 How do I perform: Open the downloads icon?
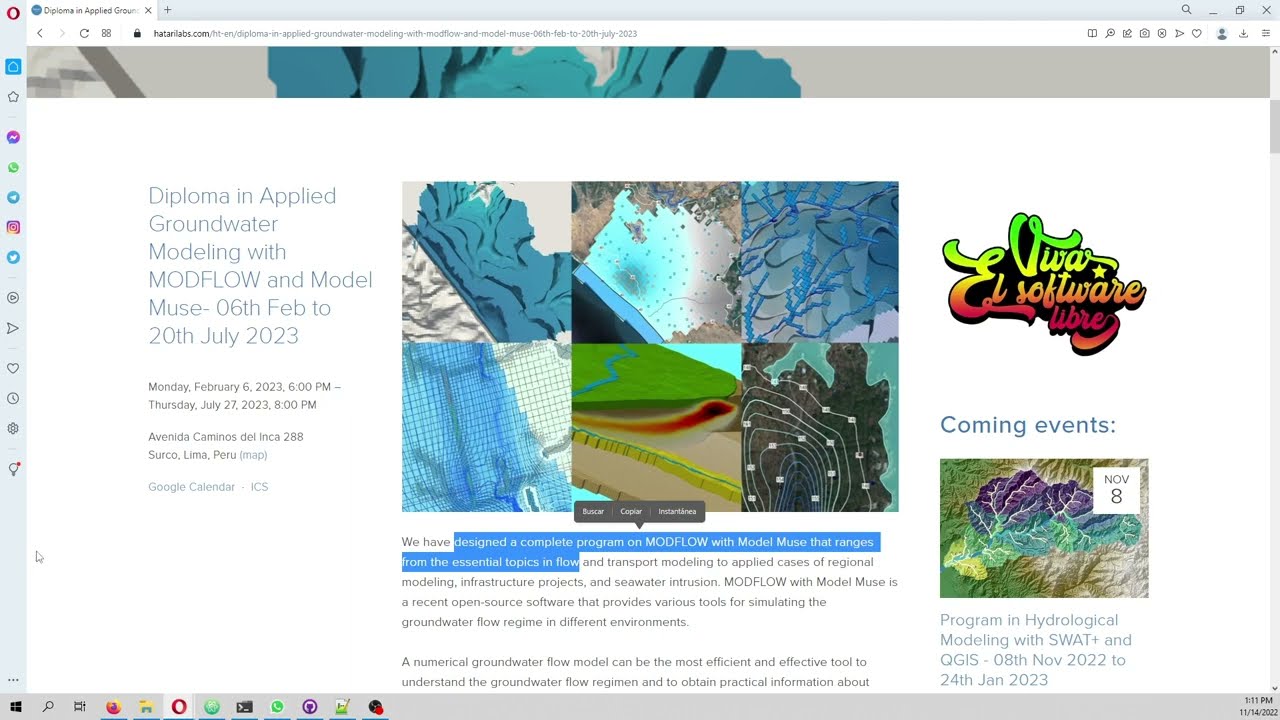pyautogui.click(x=1244, y=33)
